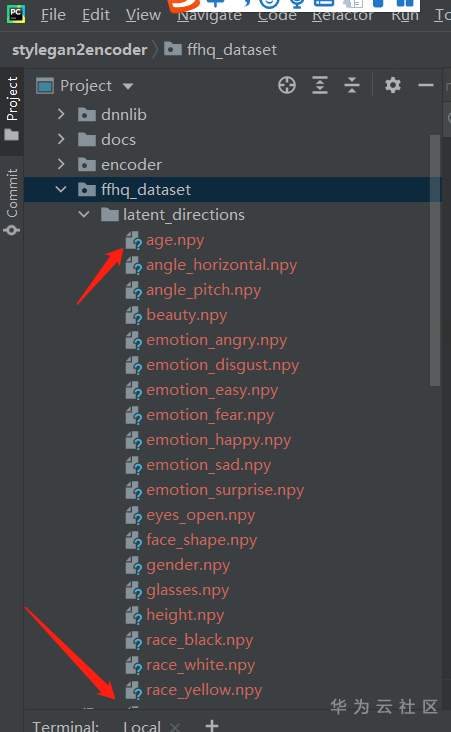Open the Edit menu

click(96, 15)
